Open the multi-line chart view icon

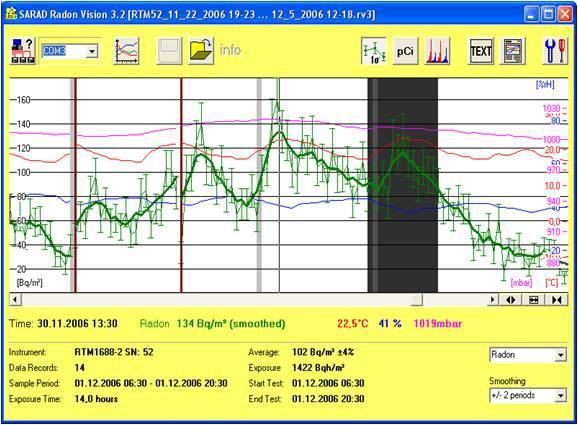coord(126,51)
